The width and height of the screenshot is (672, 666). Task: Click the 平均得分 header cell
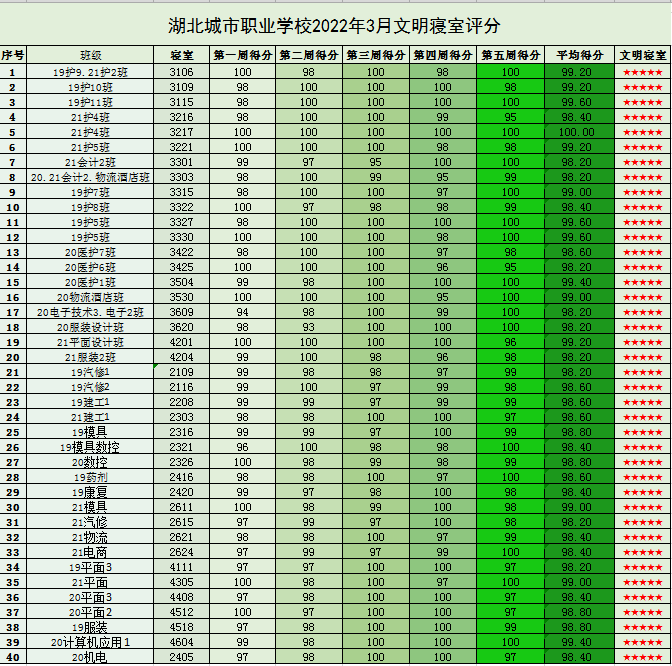(x=579, y=55)
